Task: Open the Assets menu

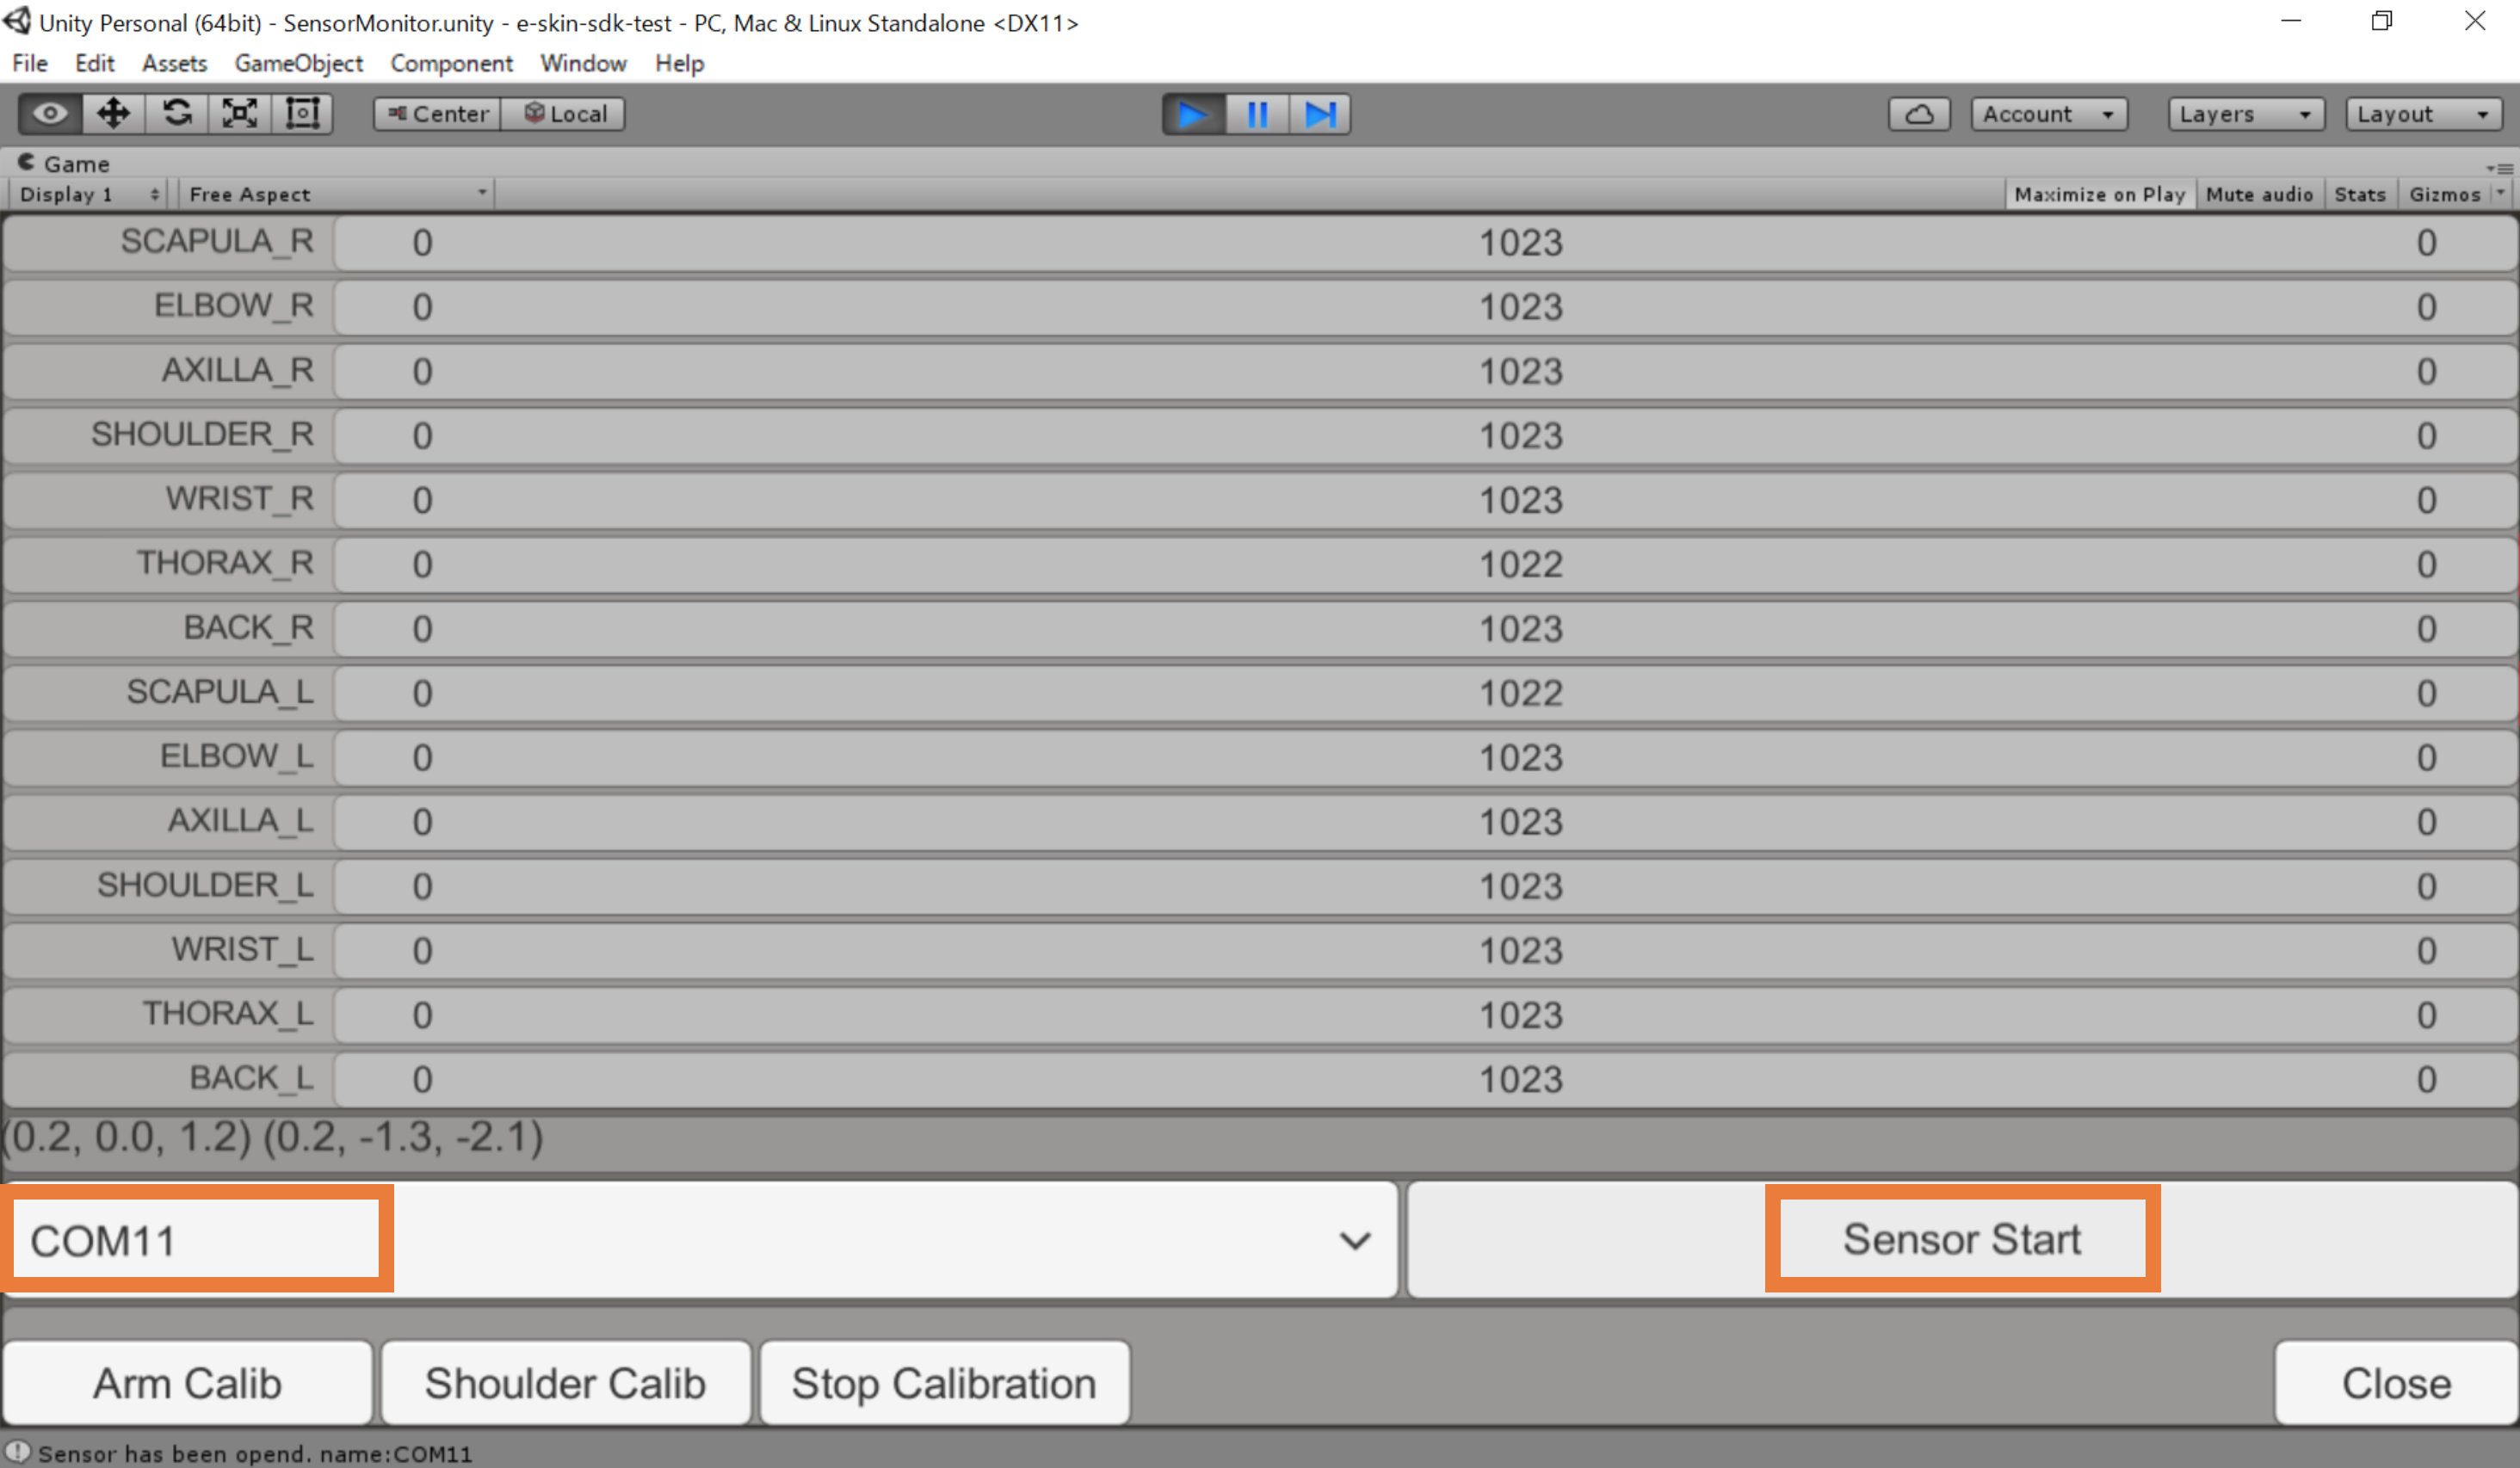Action: [174, 63]
